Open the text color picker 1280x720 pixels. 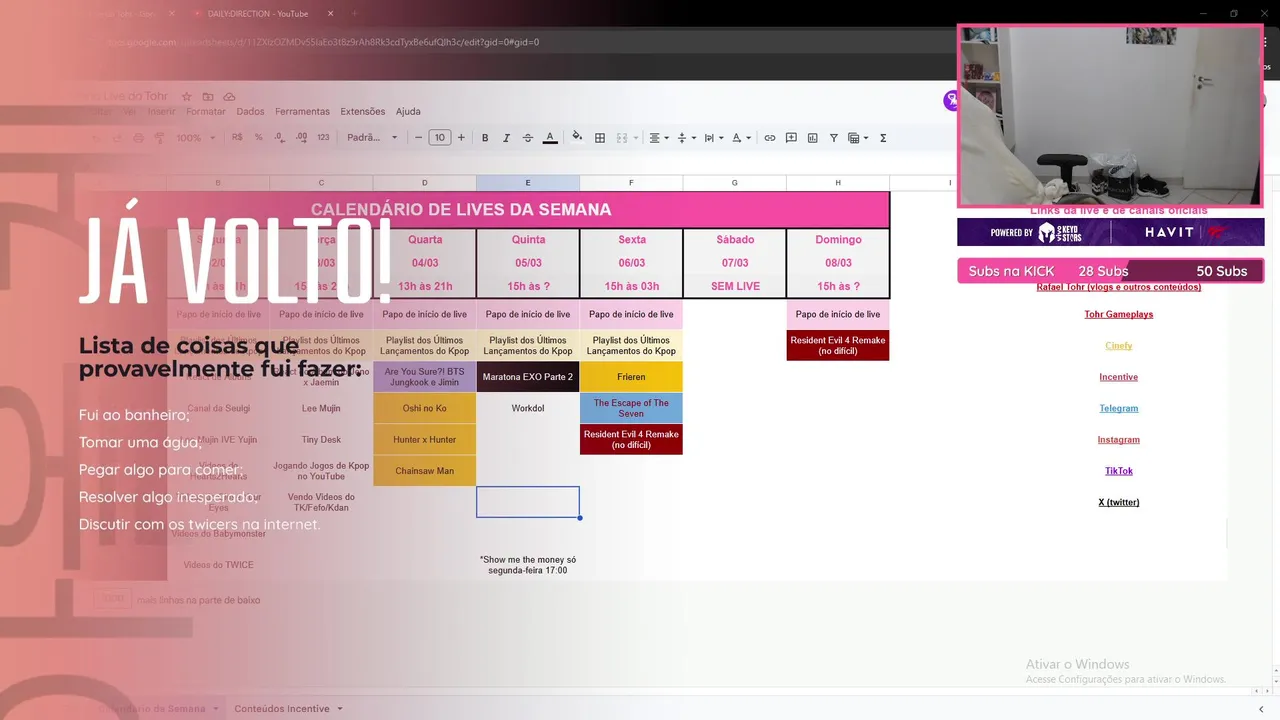pos(550,138)
